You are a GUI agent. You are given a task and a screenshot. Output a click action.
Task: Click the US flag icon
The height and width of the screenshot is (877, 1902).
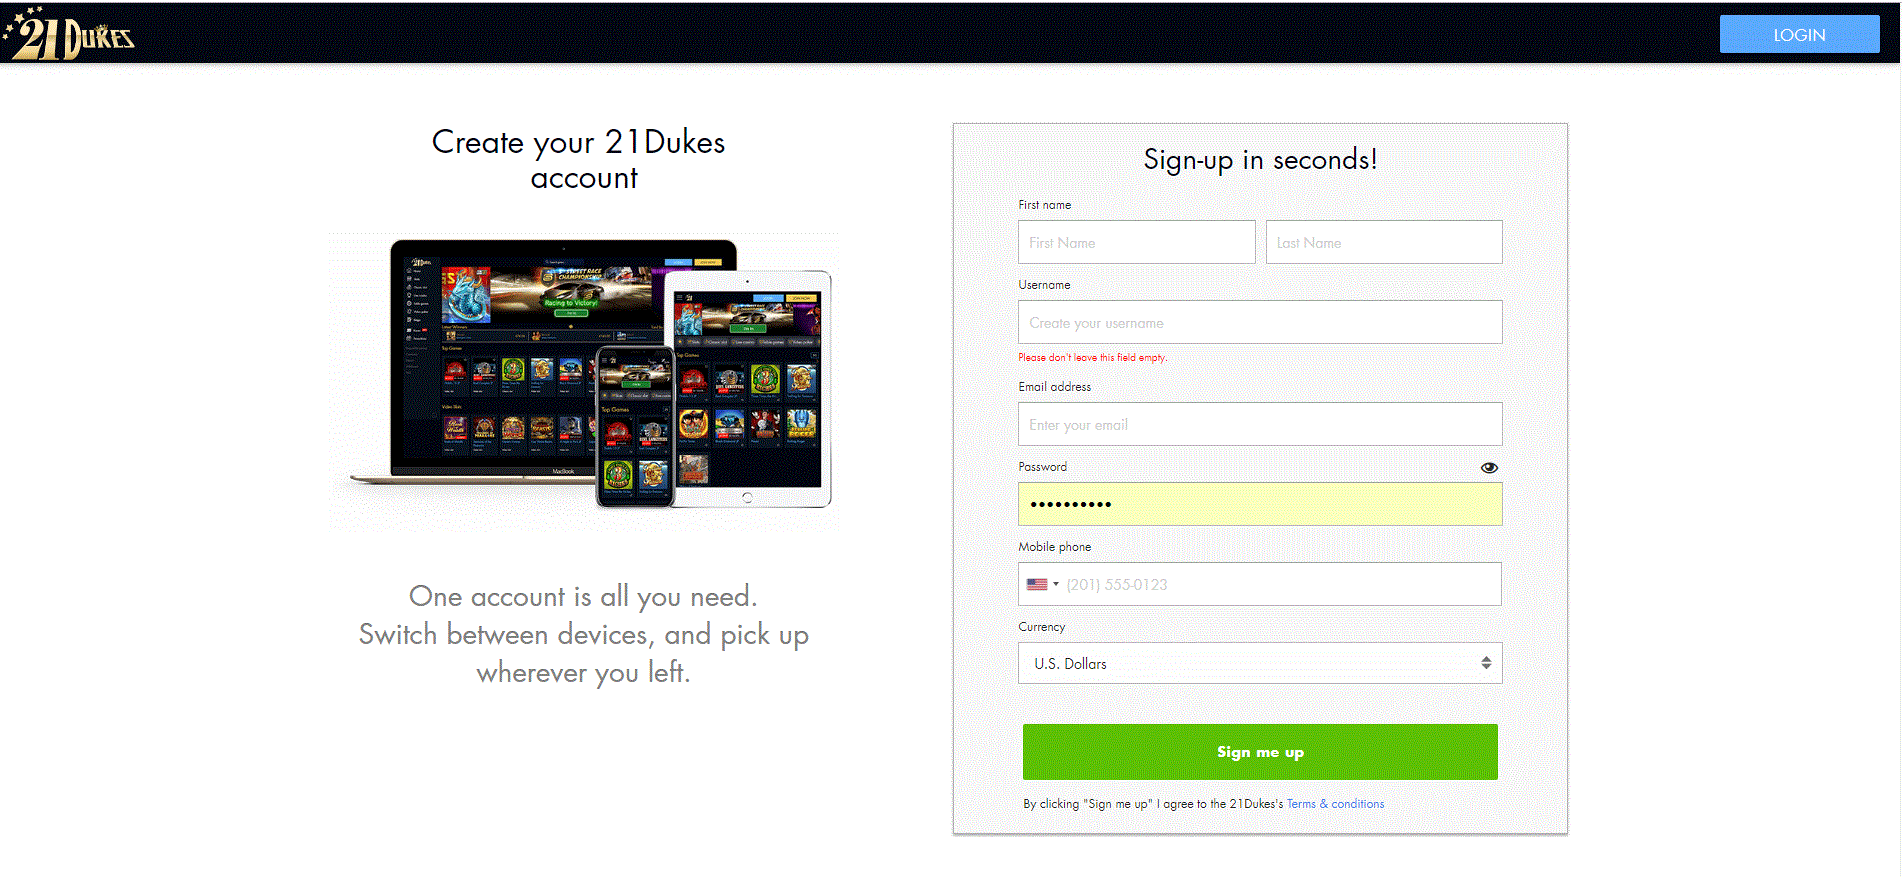1037,584
